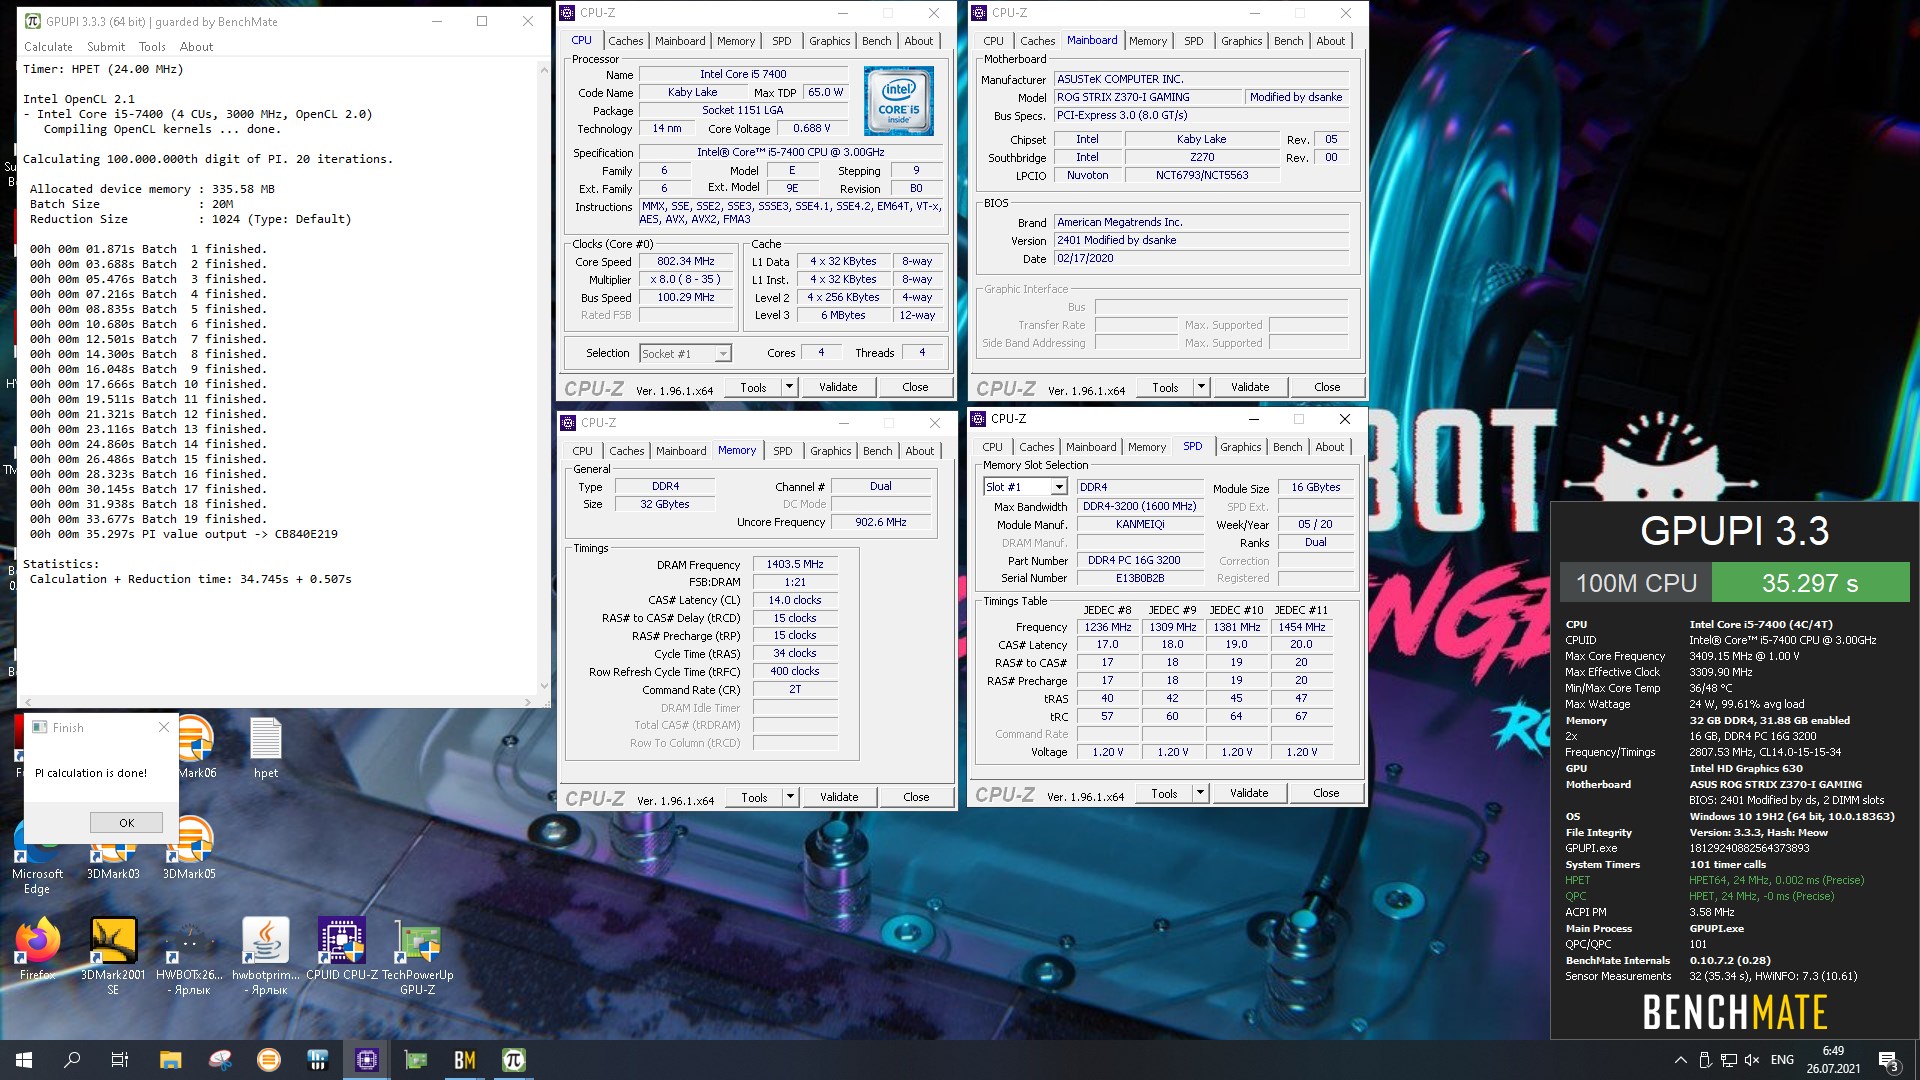Viewport: 1920px width, 1080px height.
Task: Switch to Bench tab in CPU-Z CPU window
Action: [x=877, y=41]
